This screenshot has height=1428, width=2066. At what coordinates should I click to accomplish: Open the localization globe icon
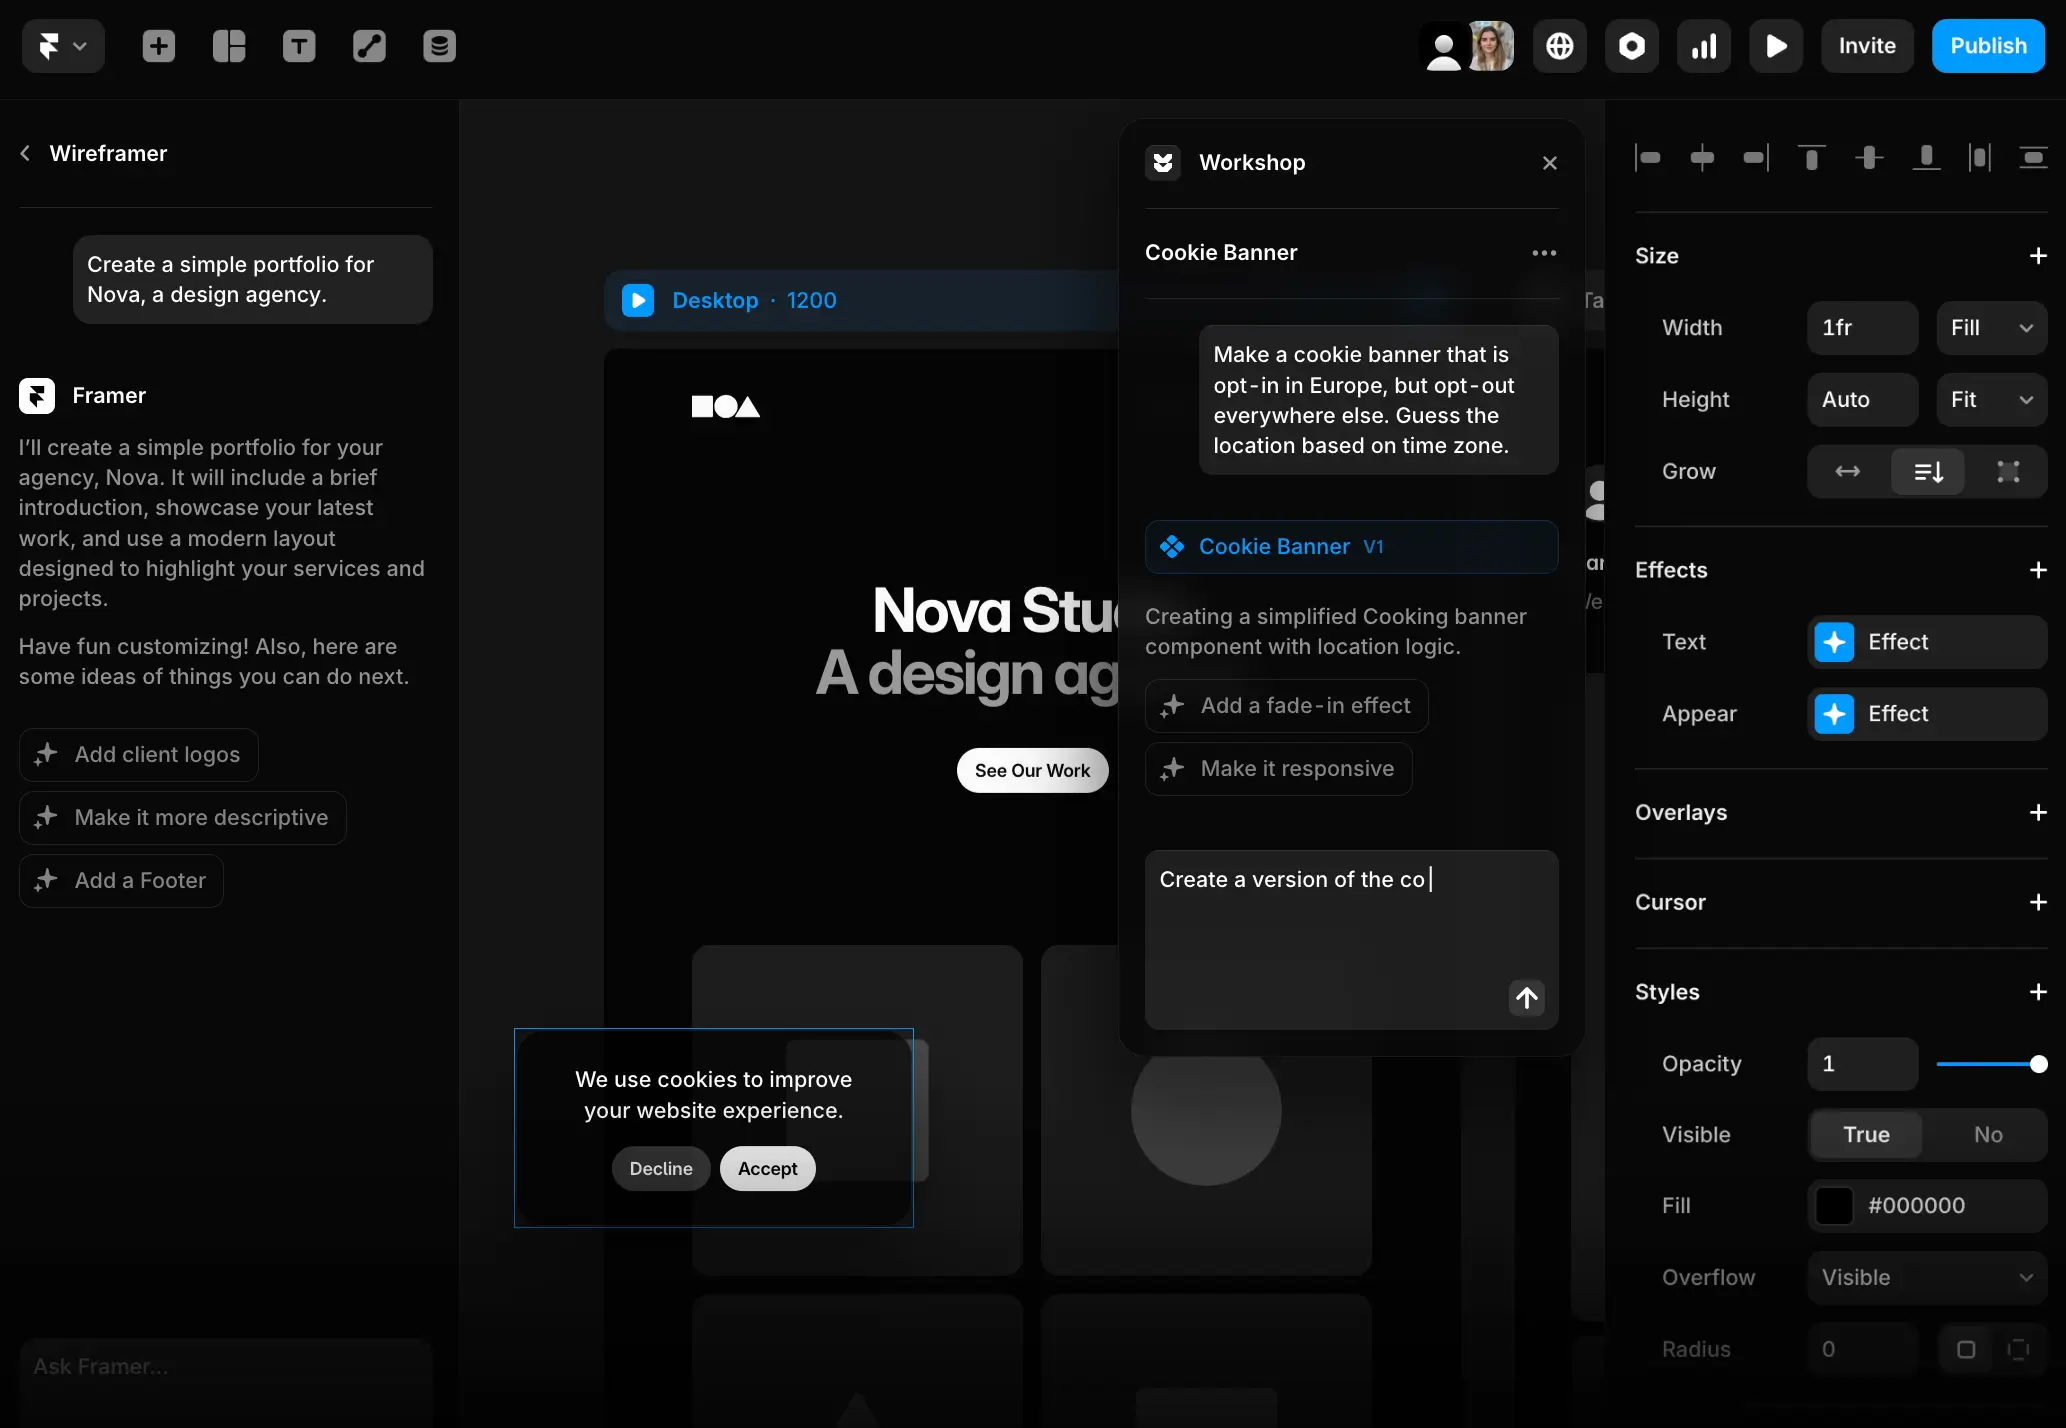pos(1559,45)
